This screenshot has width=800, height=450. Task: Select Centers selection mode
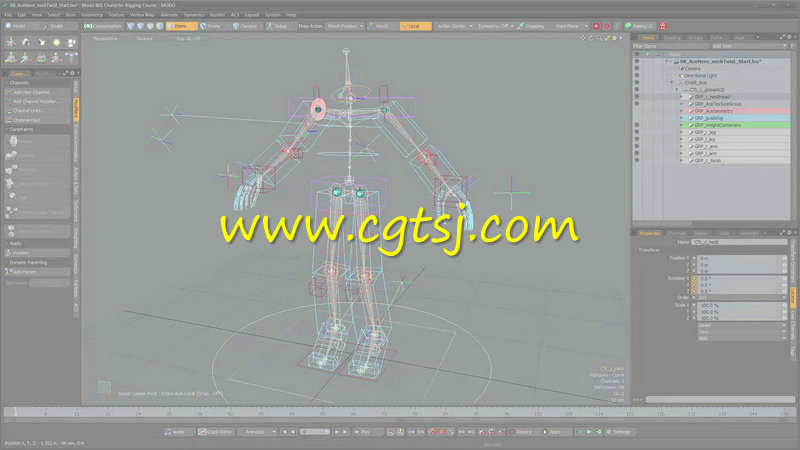pyautogui.click(x=247, y=26)
